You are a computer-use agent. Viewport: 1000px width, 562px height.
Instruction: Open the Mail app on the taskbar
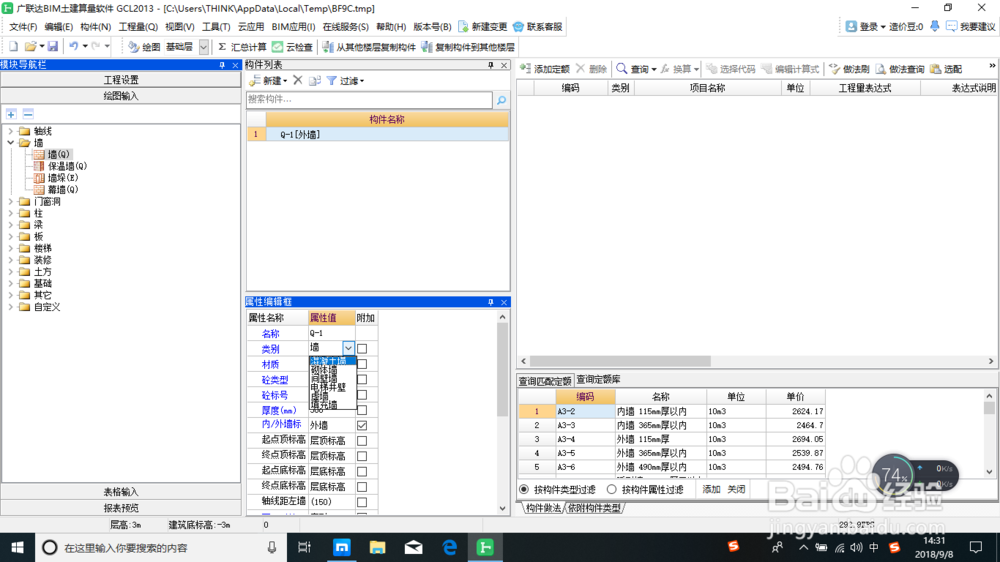point(413,547)
